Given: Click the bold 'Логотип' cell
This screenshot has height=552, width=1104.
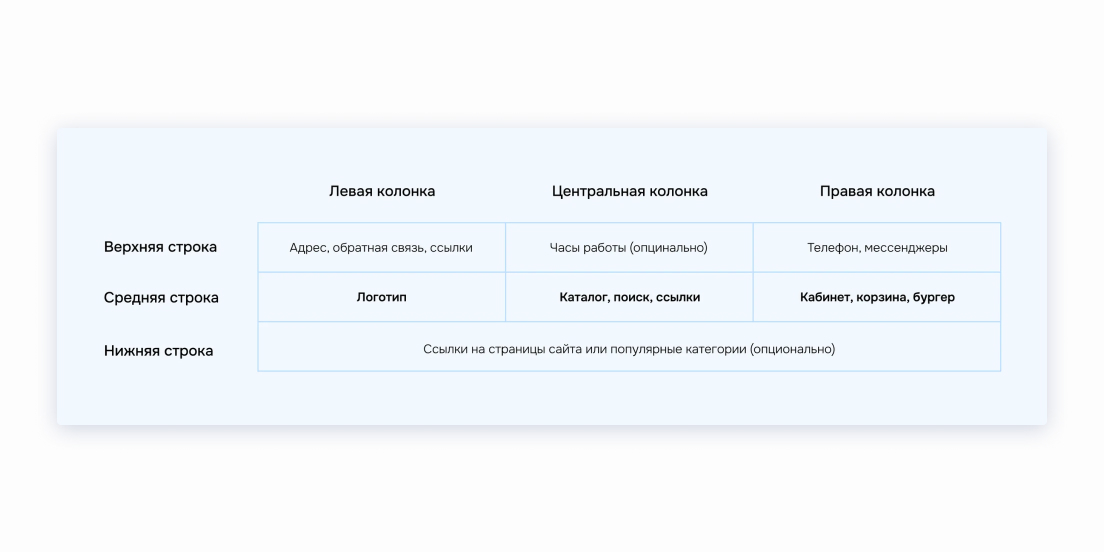Looking at the screenshot, I should tap(382, 297).
